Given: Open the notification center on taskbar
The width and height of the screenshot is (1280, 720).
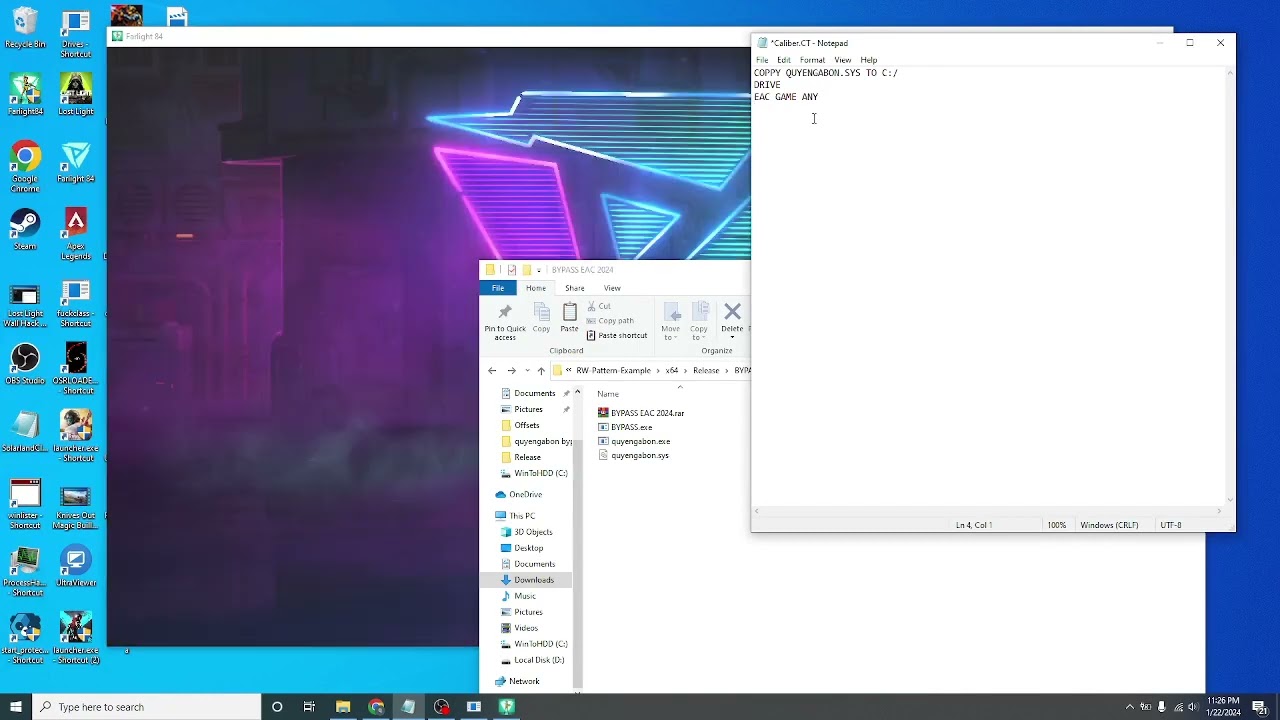Looking at the screenshot, I should pos(1260,707).
